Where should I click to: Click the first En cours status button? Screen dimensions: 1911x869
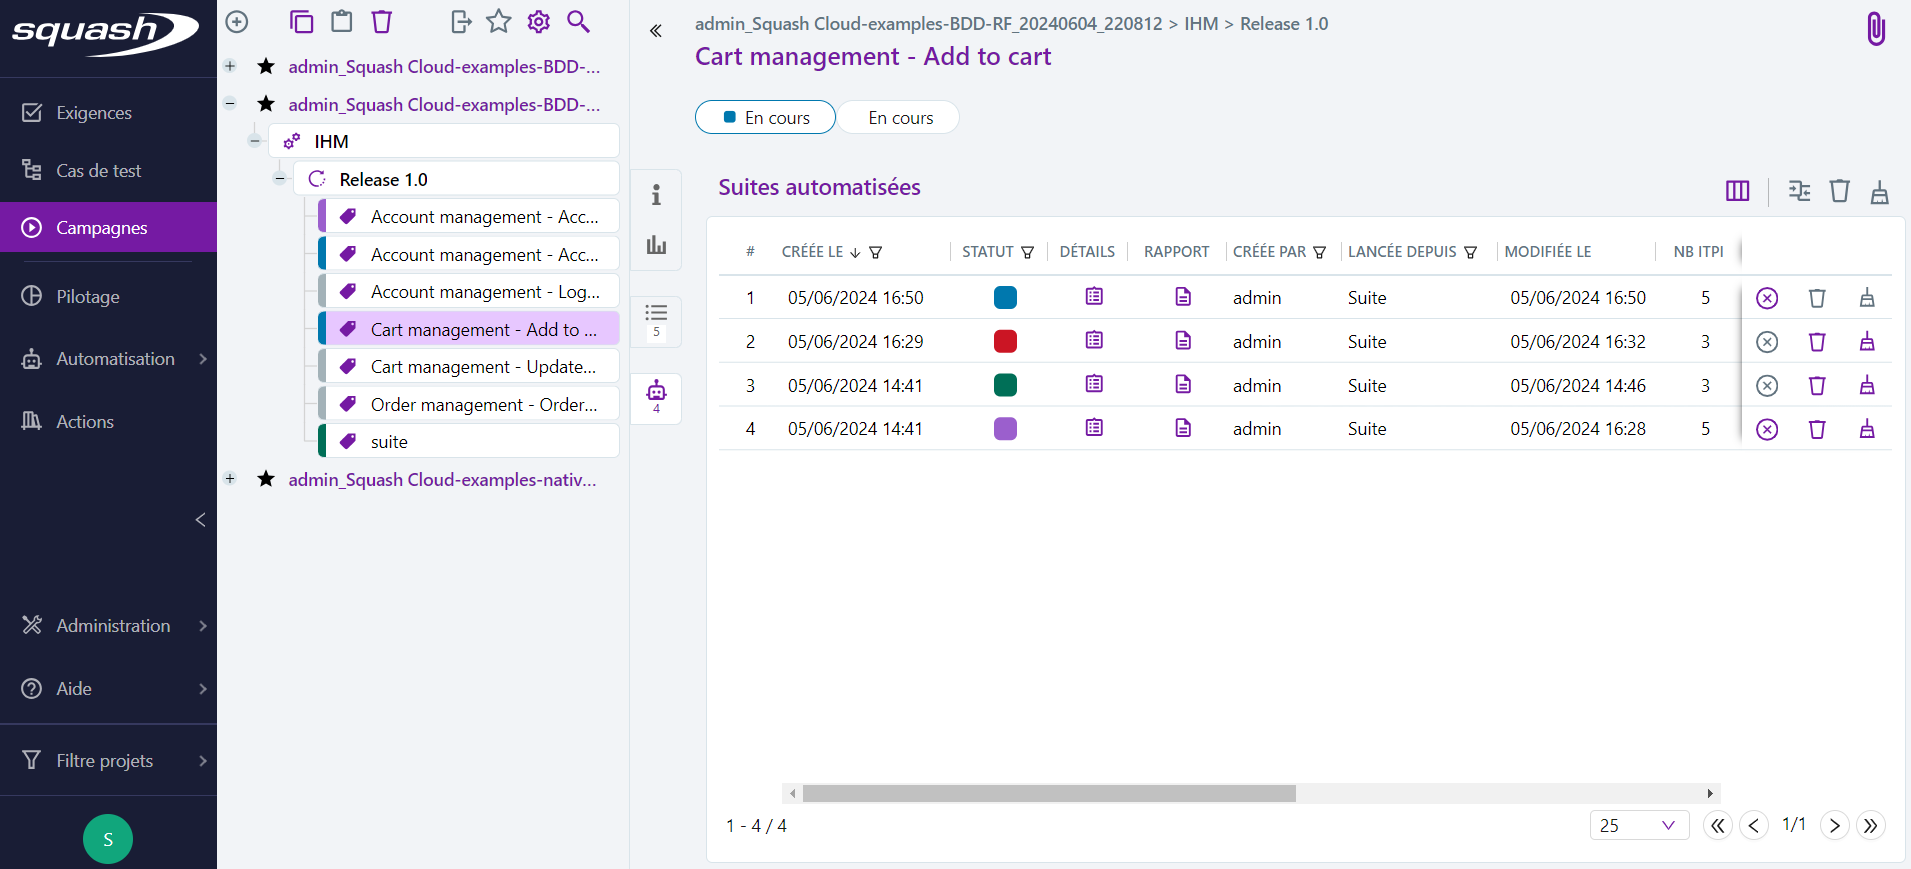tap(765, 118)
